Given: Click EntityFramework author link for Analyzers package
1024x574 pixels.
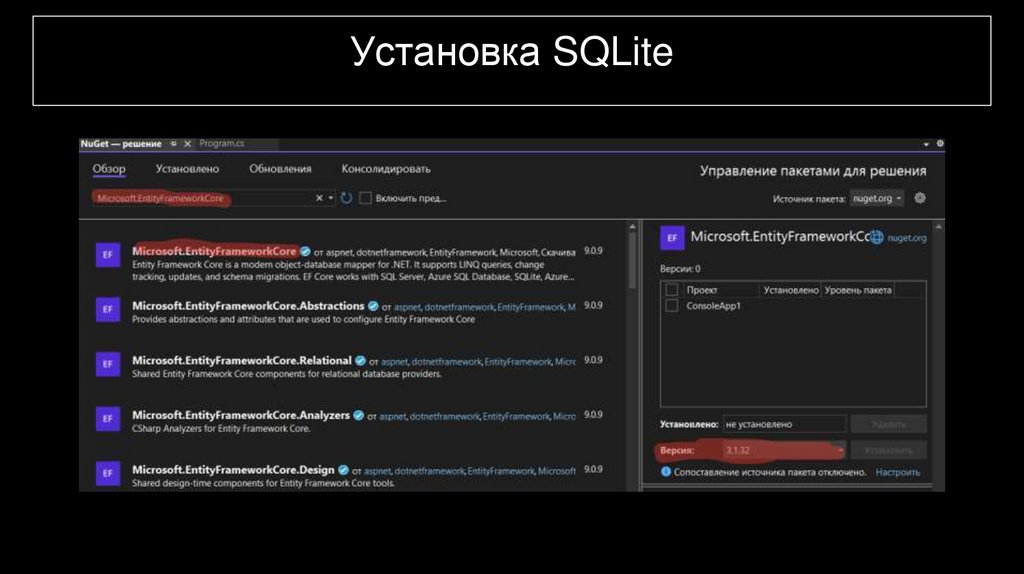Looking at the screenshot, I should [x=516, y=417].
